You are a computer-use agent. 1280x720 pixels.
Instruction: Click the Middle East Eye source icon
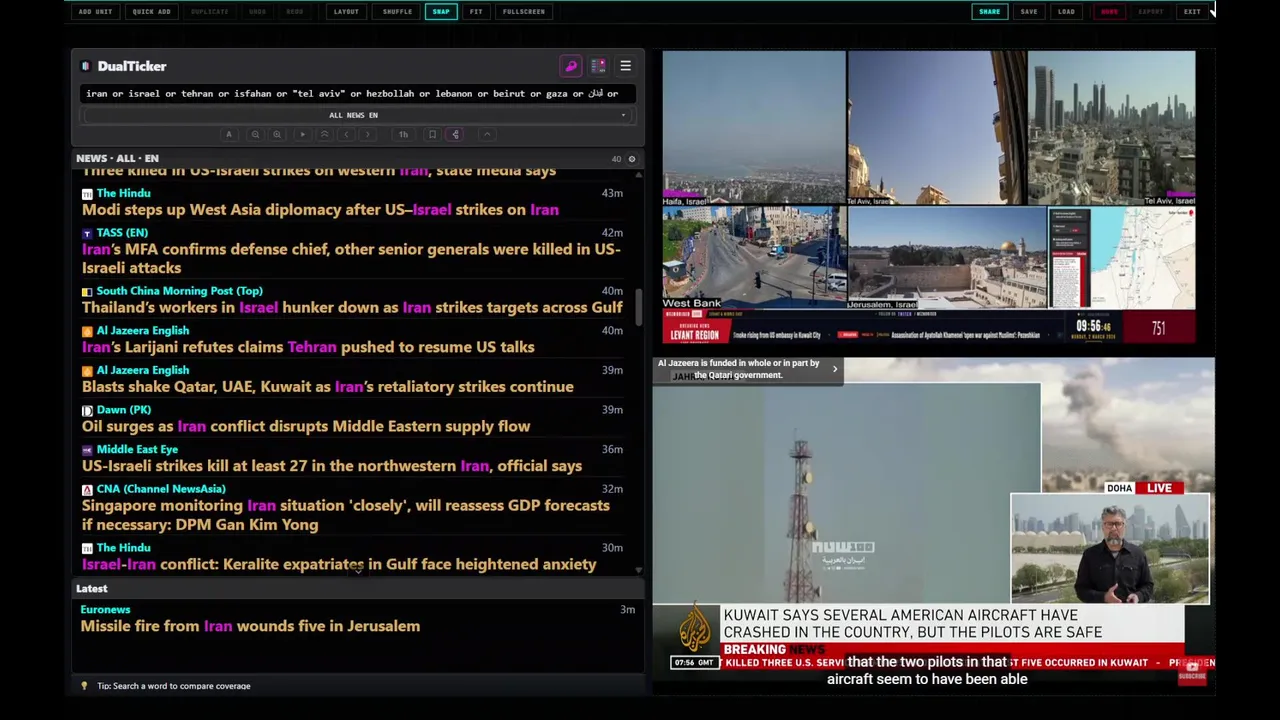[87, 450]
